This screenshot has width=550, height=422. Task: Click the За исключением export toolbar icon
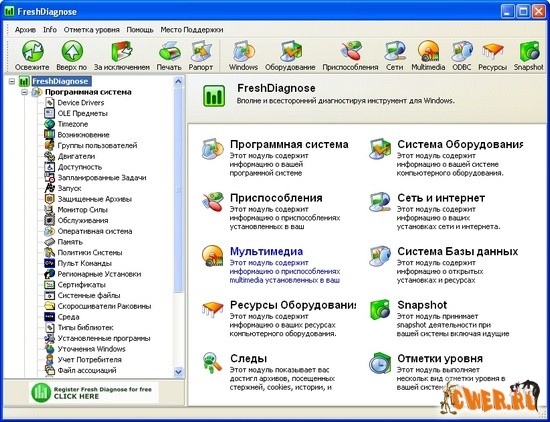pos(122,51)
